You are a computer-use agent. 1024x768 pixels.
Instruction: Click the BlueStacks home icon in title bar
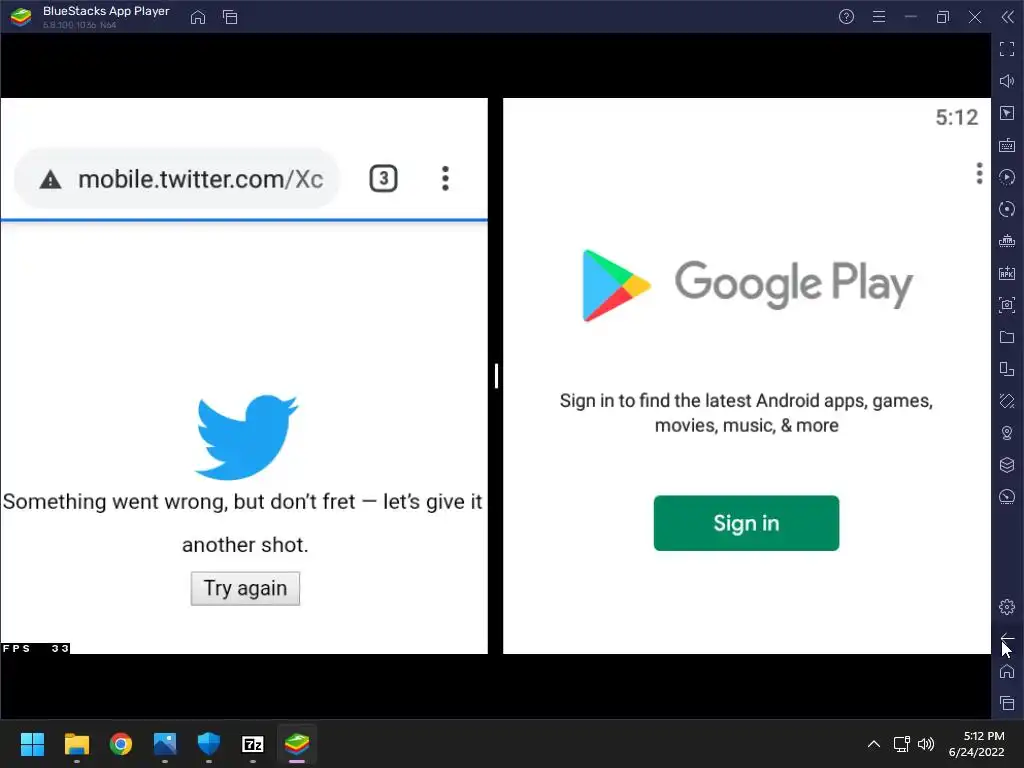coord(198,17)
